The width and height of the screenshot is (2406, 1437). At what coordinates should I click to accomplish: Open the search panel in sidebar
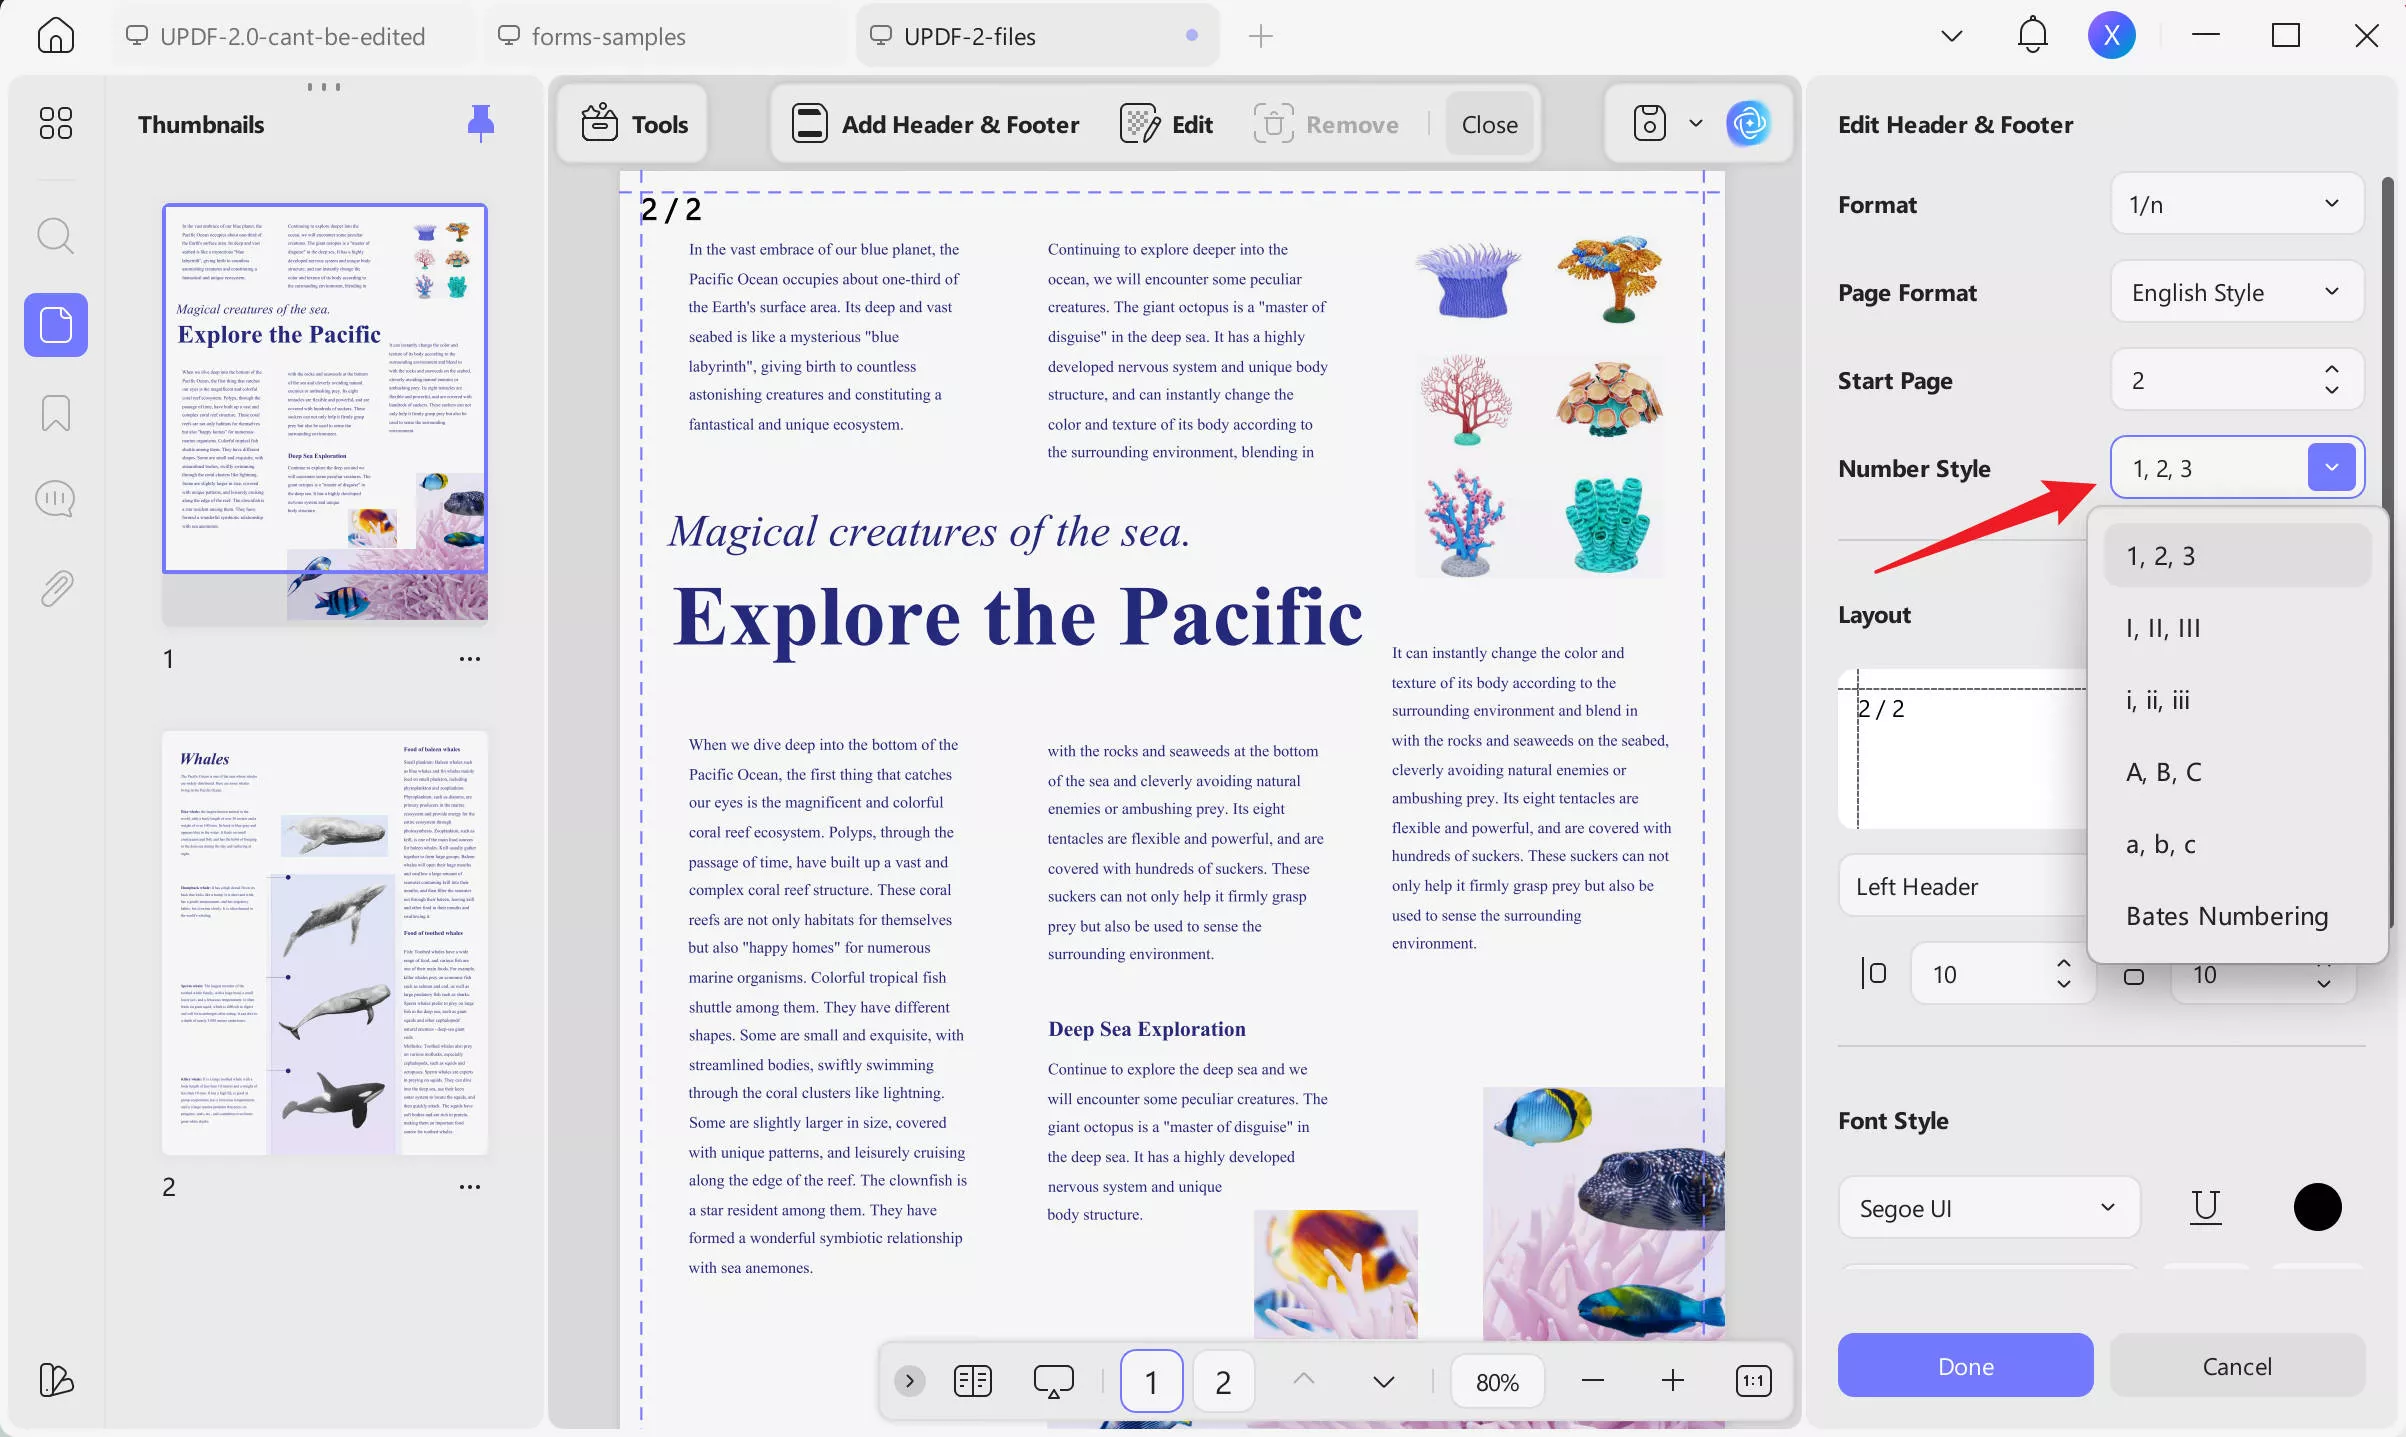(55, 236)
